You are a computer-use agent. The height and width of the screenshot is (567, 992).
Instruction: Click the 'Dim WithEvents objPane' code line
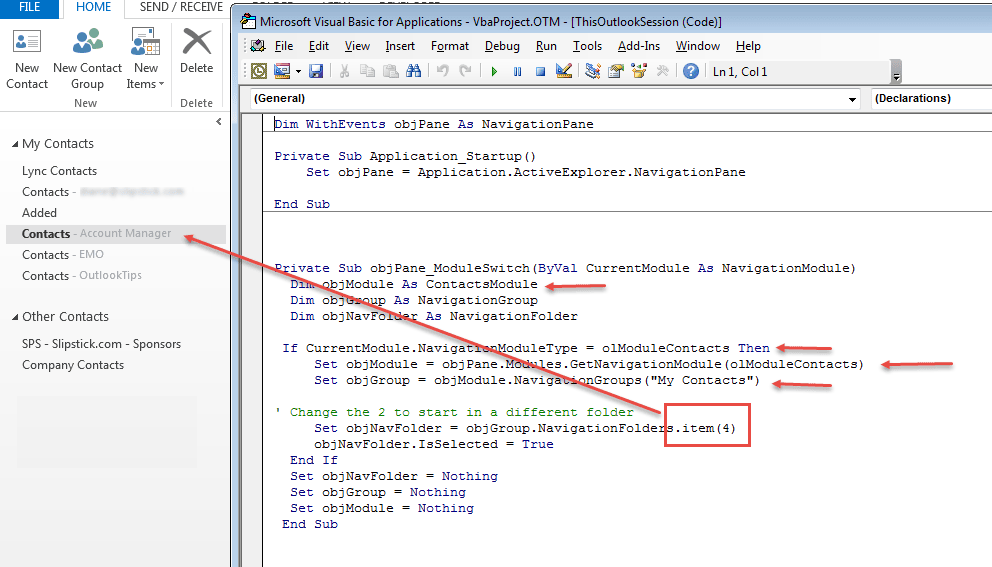point(434,124)
